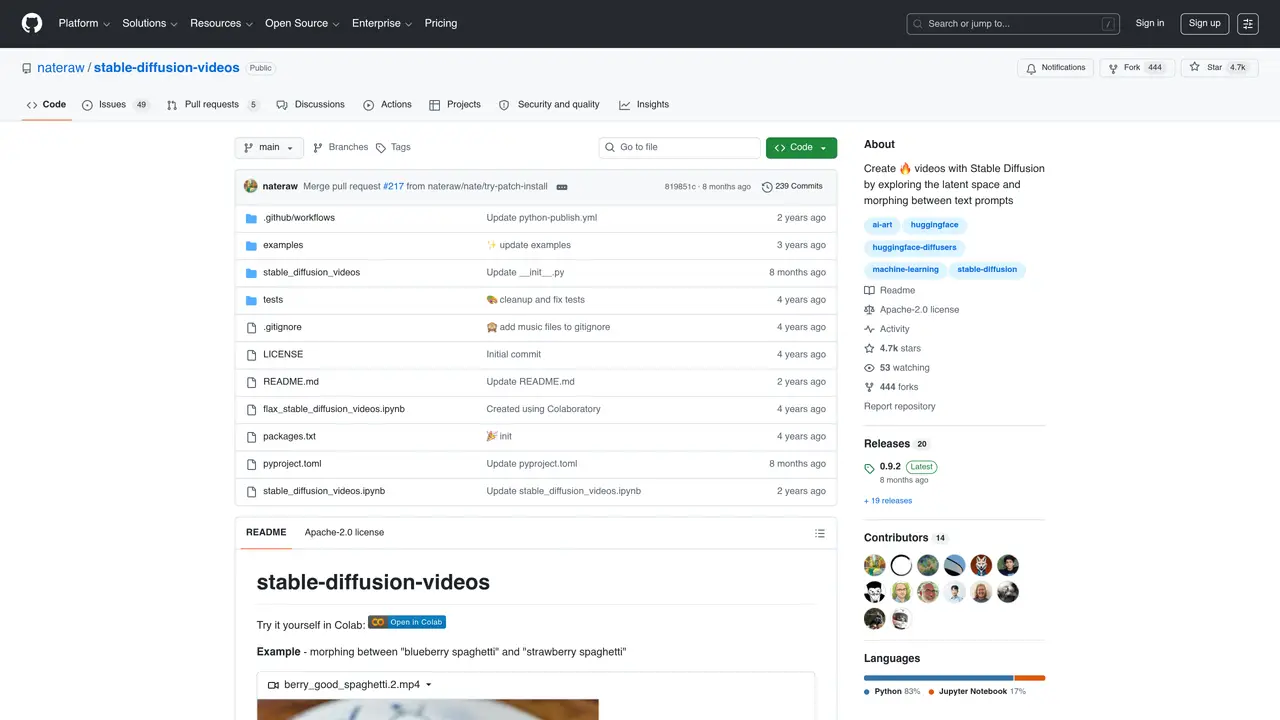The height and width of the screenshot is (720, 1280).
Task: Select the ai-art topic tag
Action: pyautogui.click(x=882, y=225)
